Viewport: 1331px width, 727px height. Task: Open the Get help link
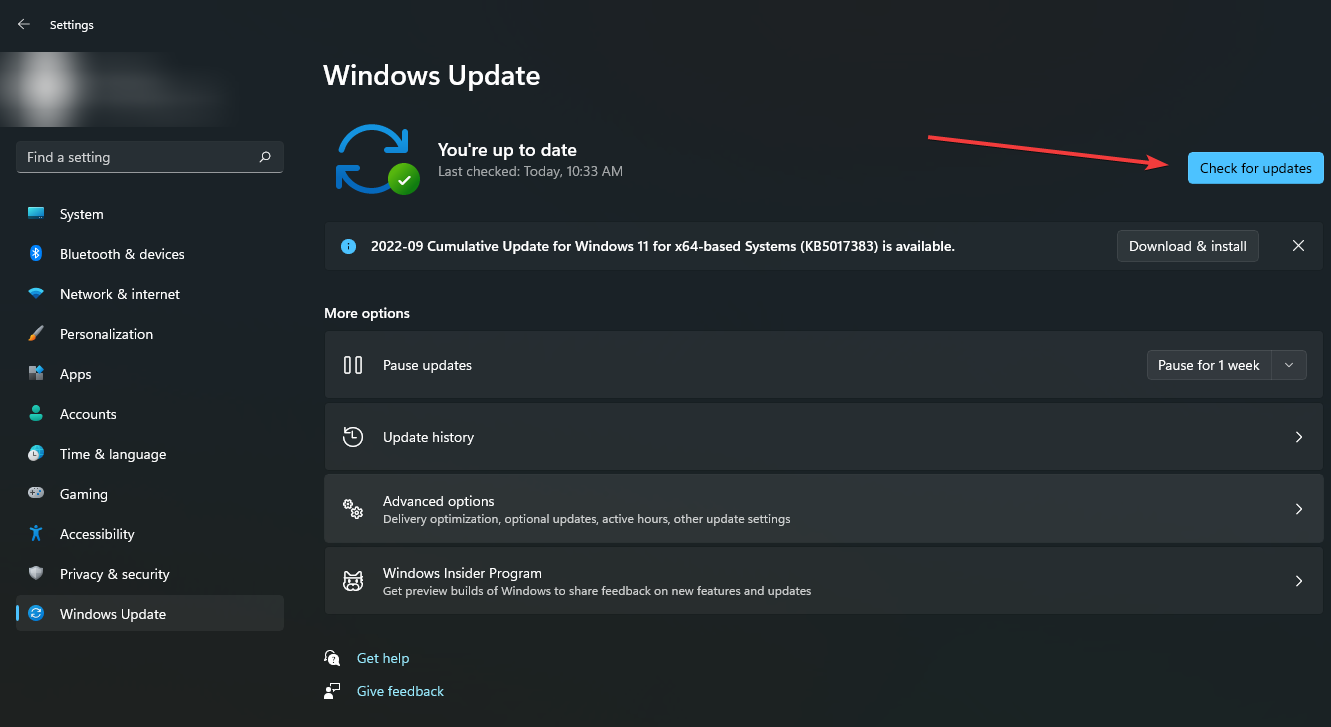(x=383, y=658)
